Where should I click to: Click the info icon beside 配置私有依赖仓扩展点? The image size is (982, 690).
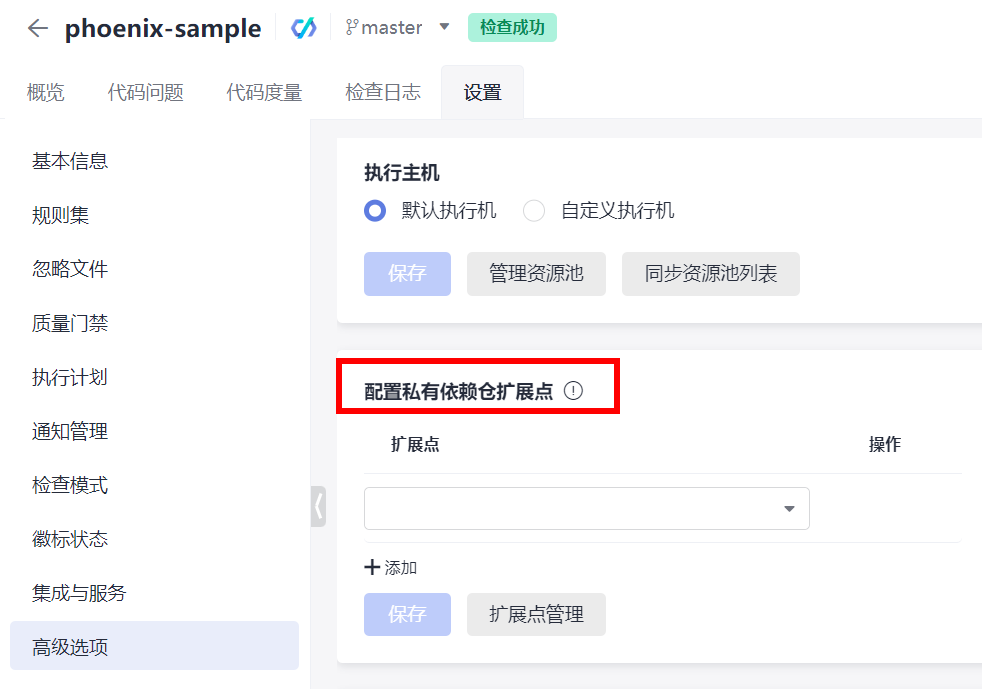tap(573, 391)
